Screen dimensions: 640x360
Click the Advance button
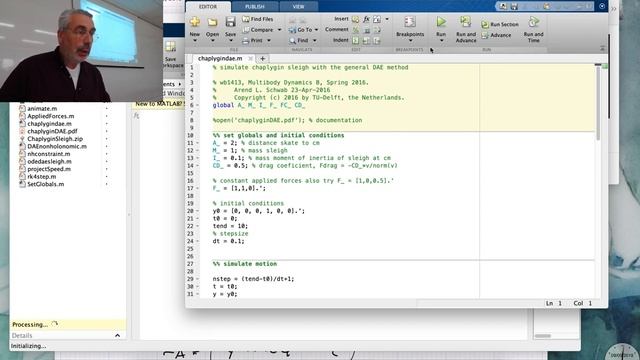click(x=496, y=35)
